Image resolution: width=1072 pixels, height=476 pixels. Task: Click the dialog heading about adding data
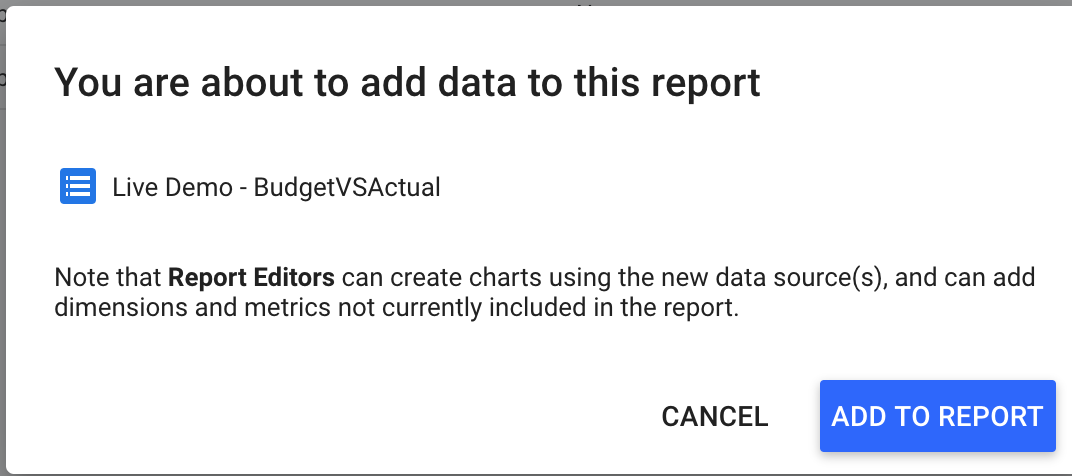[x=407, y=83]
